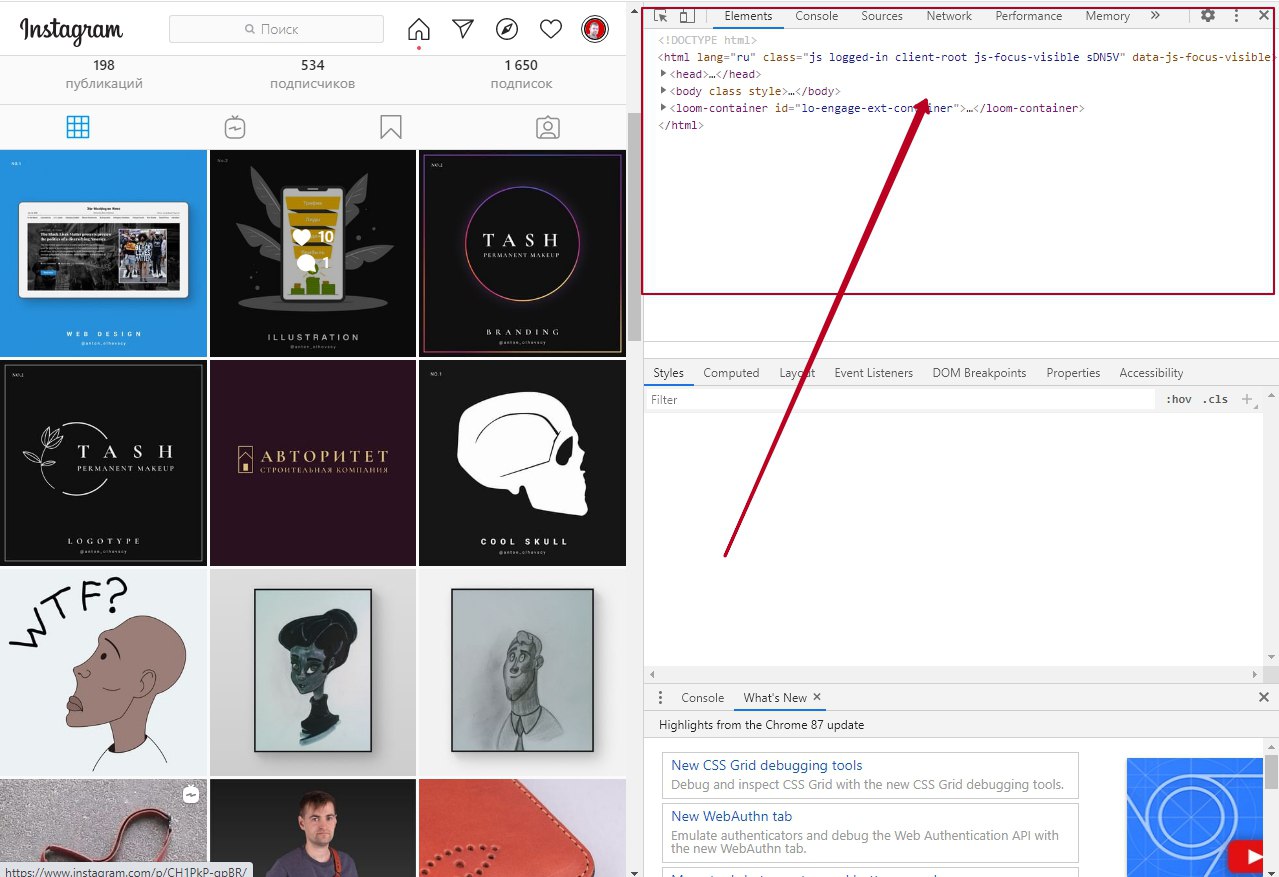This screenshot has height=877, width=1279.
Task: Open the drawer three-dot menu beside Console
Action: point(660,698)
